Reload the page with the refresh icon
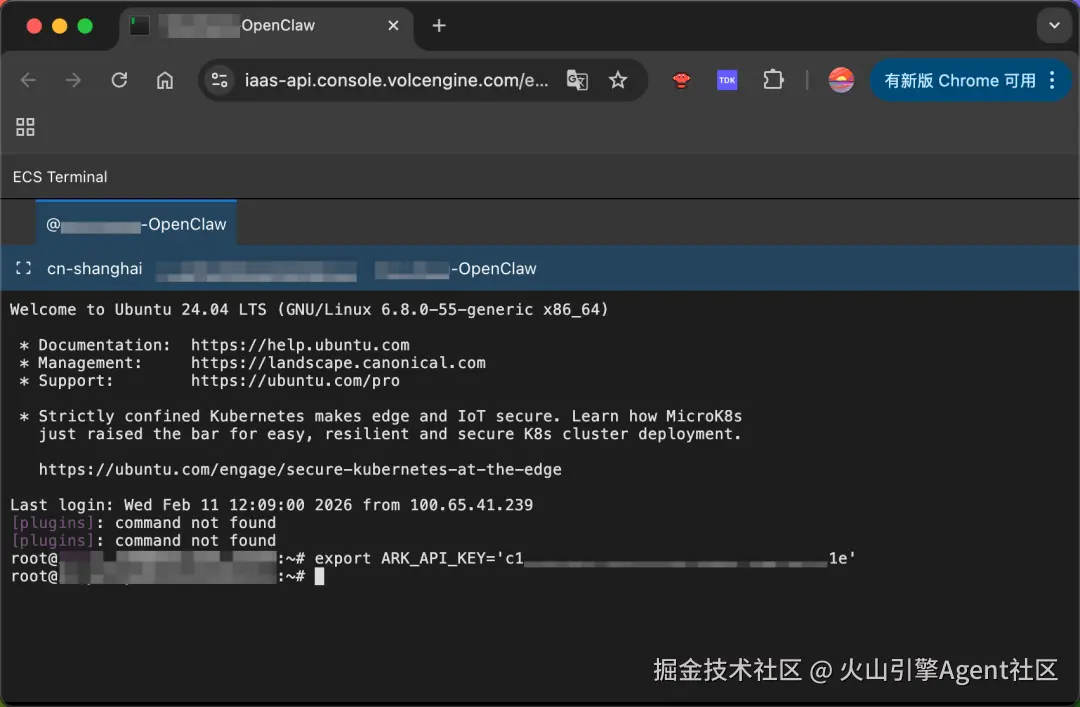 coord(119,81)
